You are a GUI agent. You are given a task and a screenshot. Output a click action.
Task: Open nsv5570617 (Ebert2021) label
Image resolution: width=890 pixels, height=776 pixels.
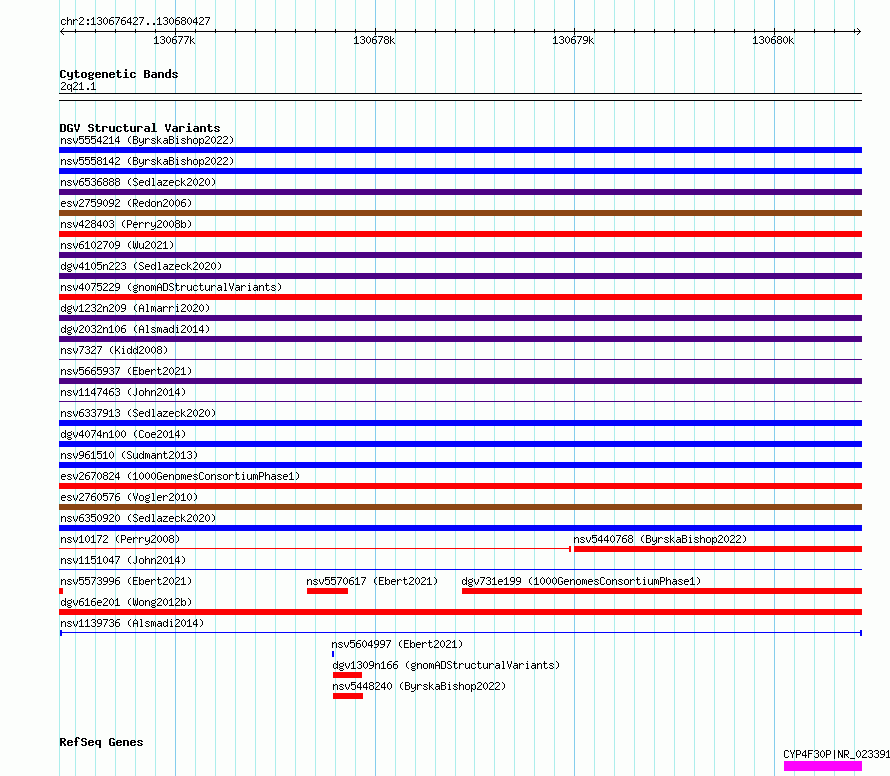coord(372,581)
